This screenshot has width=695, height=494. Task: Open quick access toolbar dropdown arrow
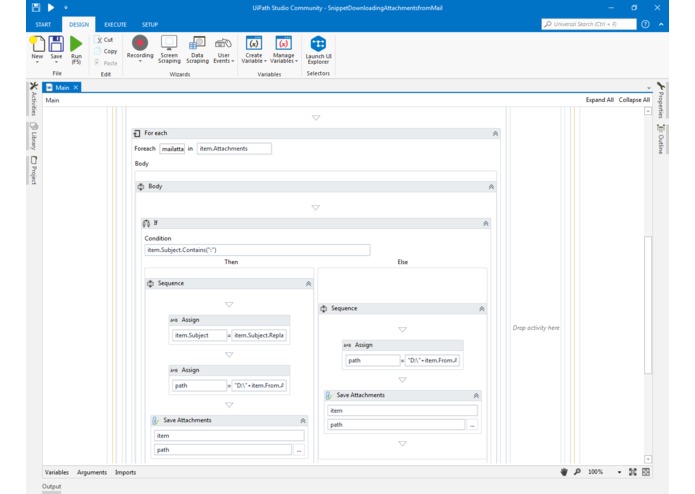[66, 8]
